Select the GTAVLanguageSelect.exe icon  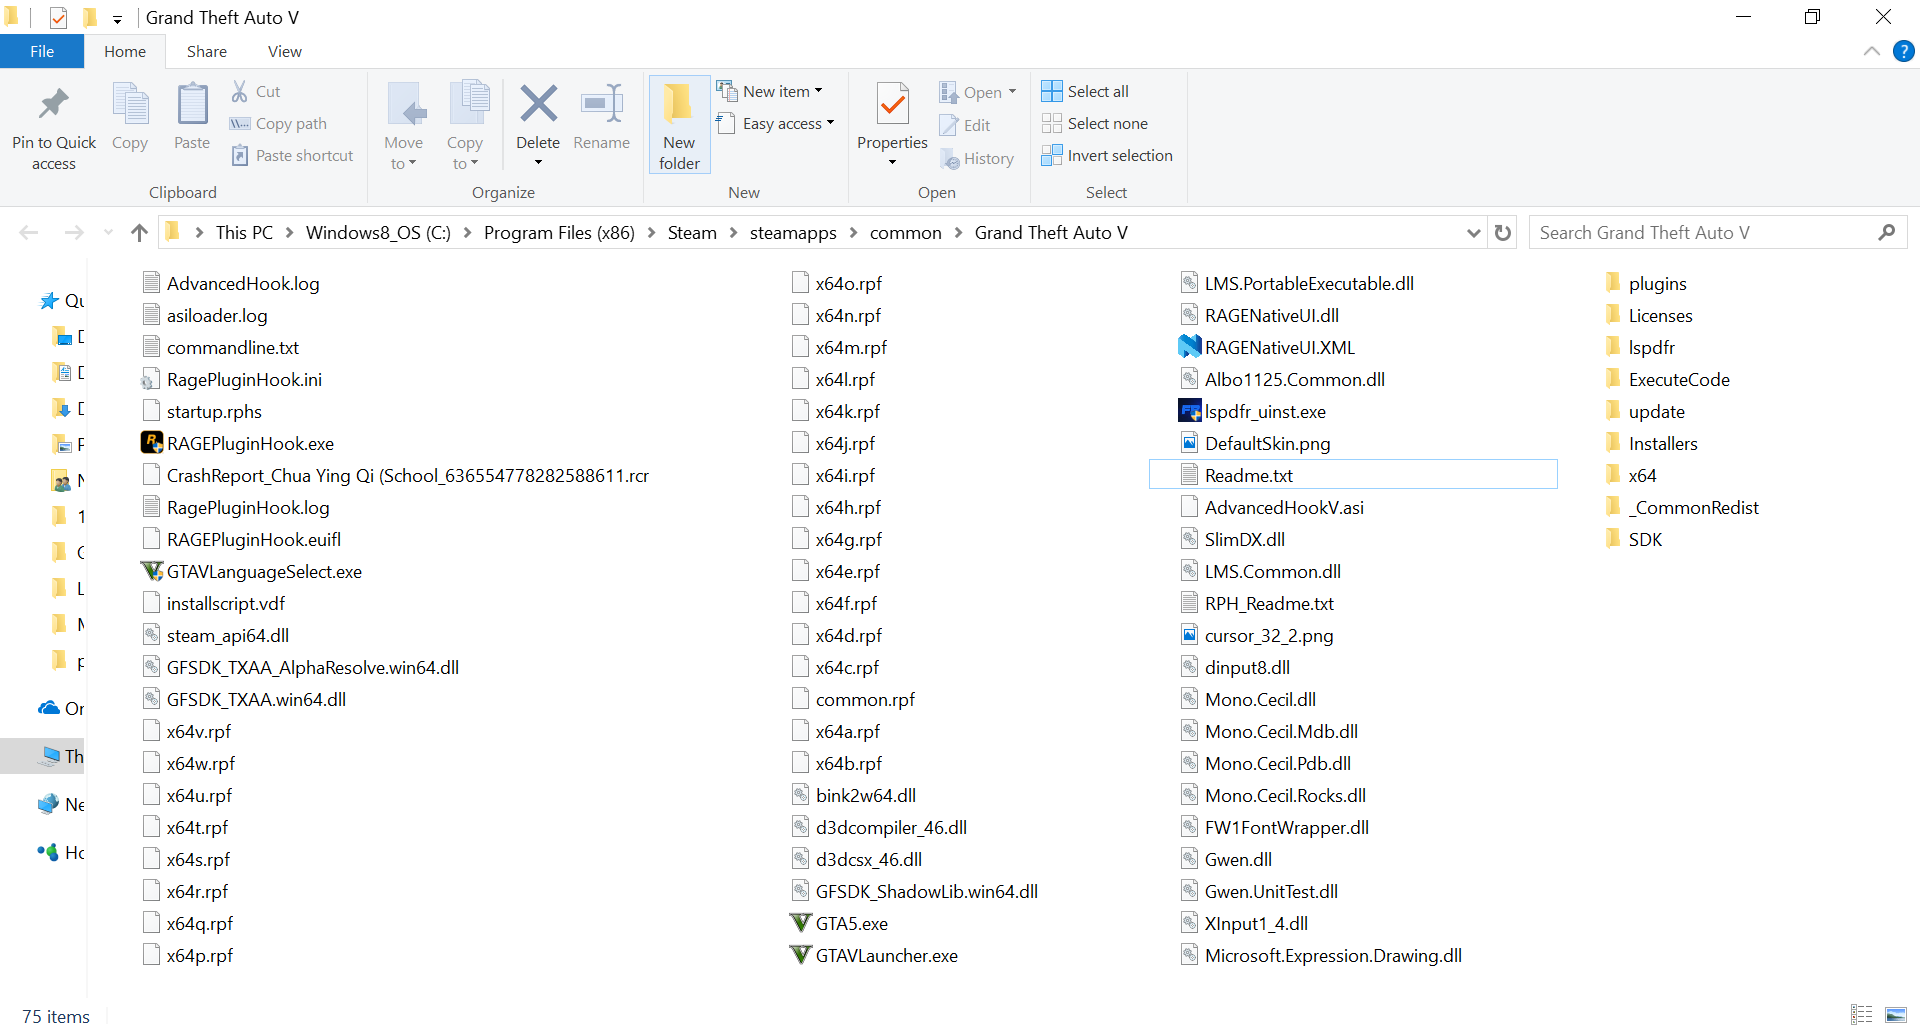coord(152,570)
